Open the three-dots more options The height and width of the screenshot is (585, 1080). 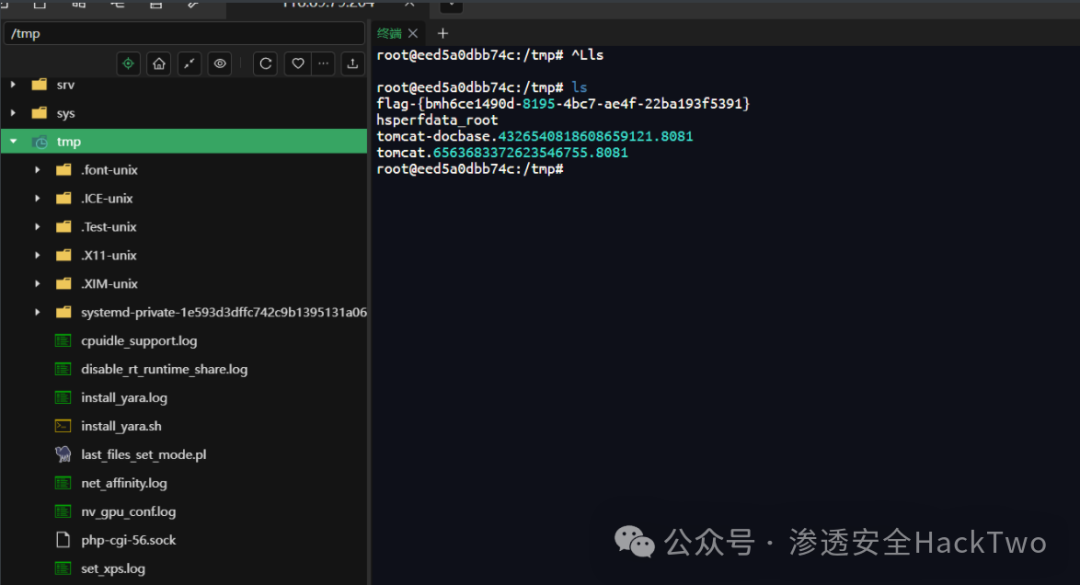[x=323, y=64]
